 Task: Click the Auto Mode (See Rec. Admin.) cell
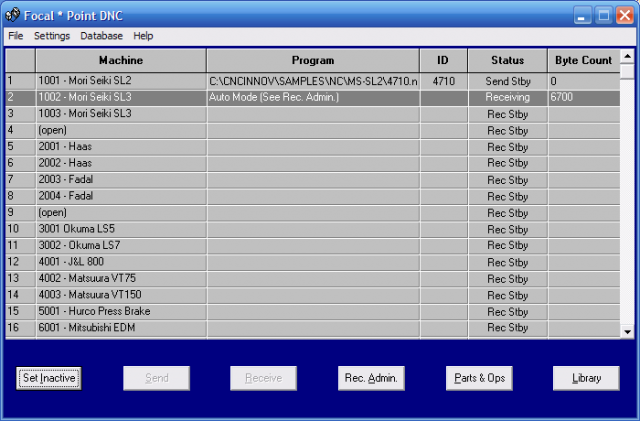tap(313, 98)
